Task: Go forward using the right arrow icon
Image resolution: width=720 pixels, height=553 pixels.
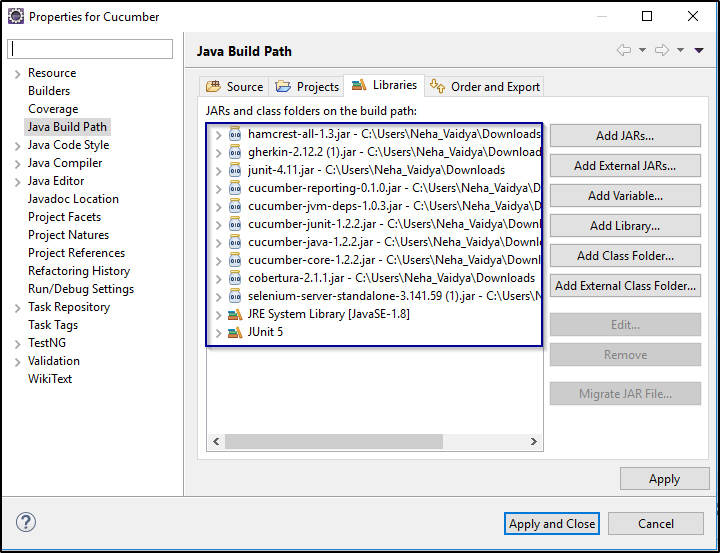Action: tap(662, 50)
